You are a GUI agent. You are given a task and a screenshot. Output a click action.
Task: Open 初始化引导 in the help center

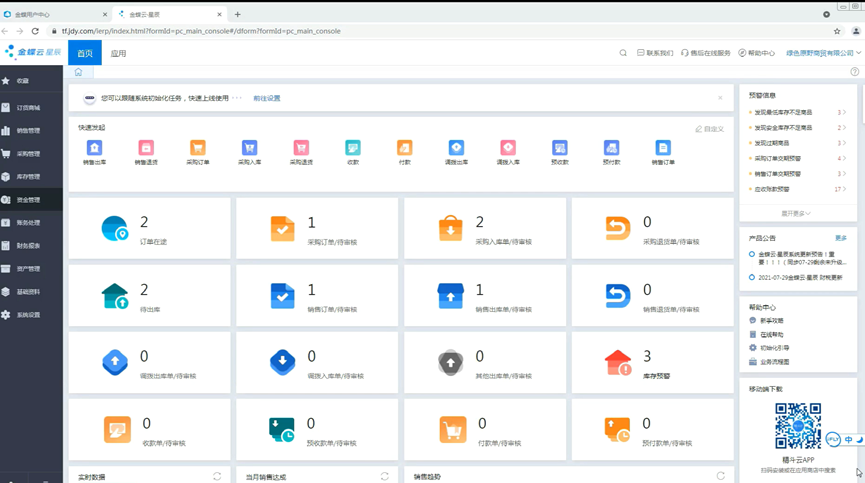(x=769, y=348)
